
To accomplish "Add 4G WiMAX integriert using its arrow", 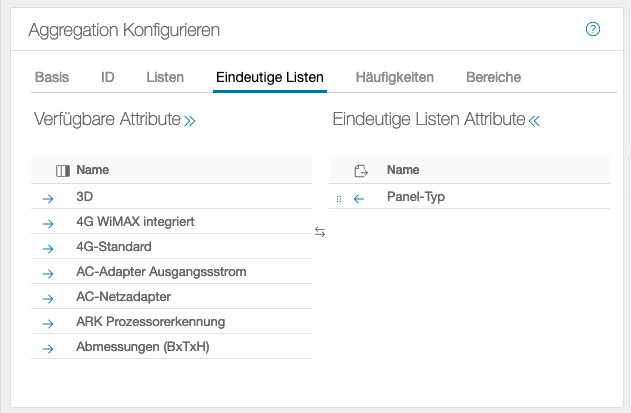I will tap(48, 223).
